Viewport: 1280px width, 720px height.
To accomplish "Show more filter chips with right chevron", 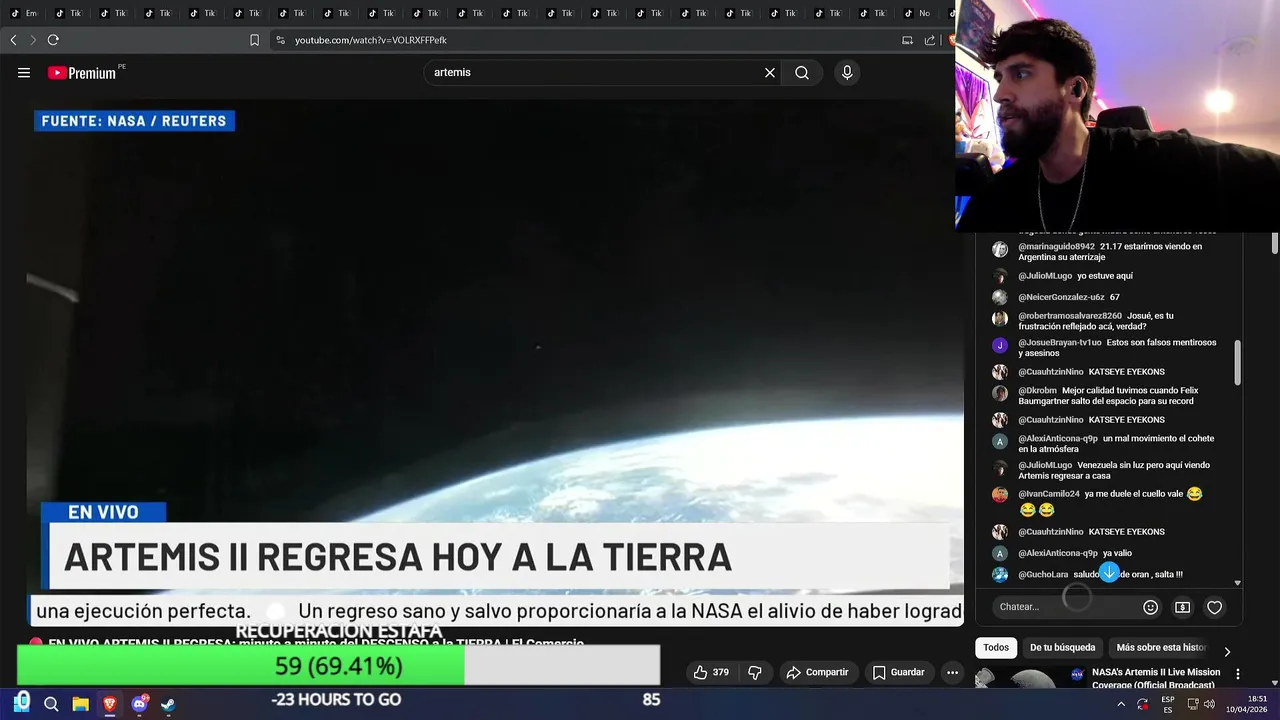I will (x=1227, y=651).
